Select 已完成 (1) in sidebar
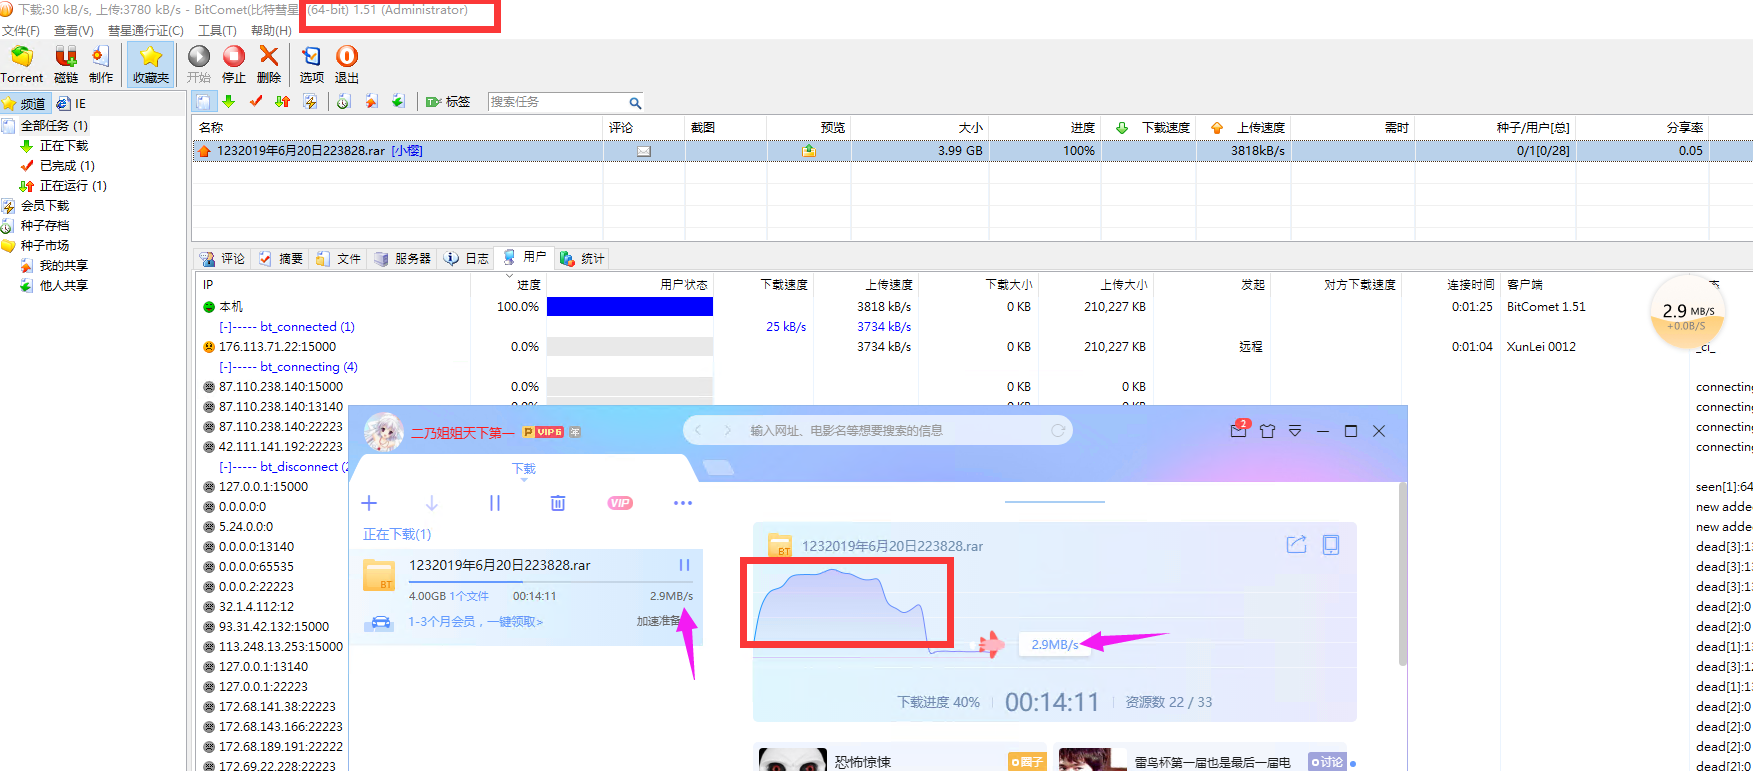1753x771 pixels. coord(67,166)
